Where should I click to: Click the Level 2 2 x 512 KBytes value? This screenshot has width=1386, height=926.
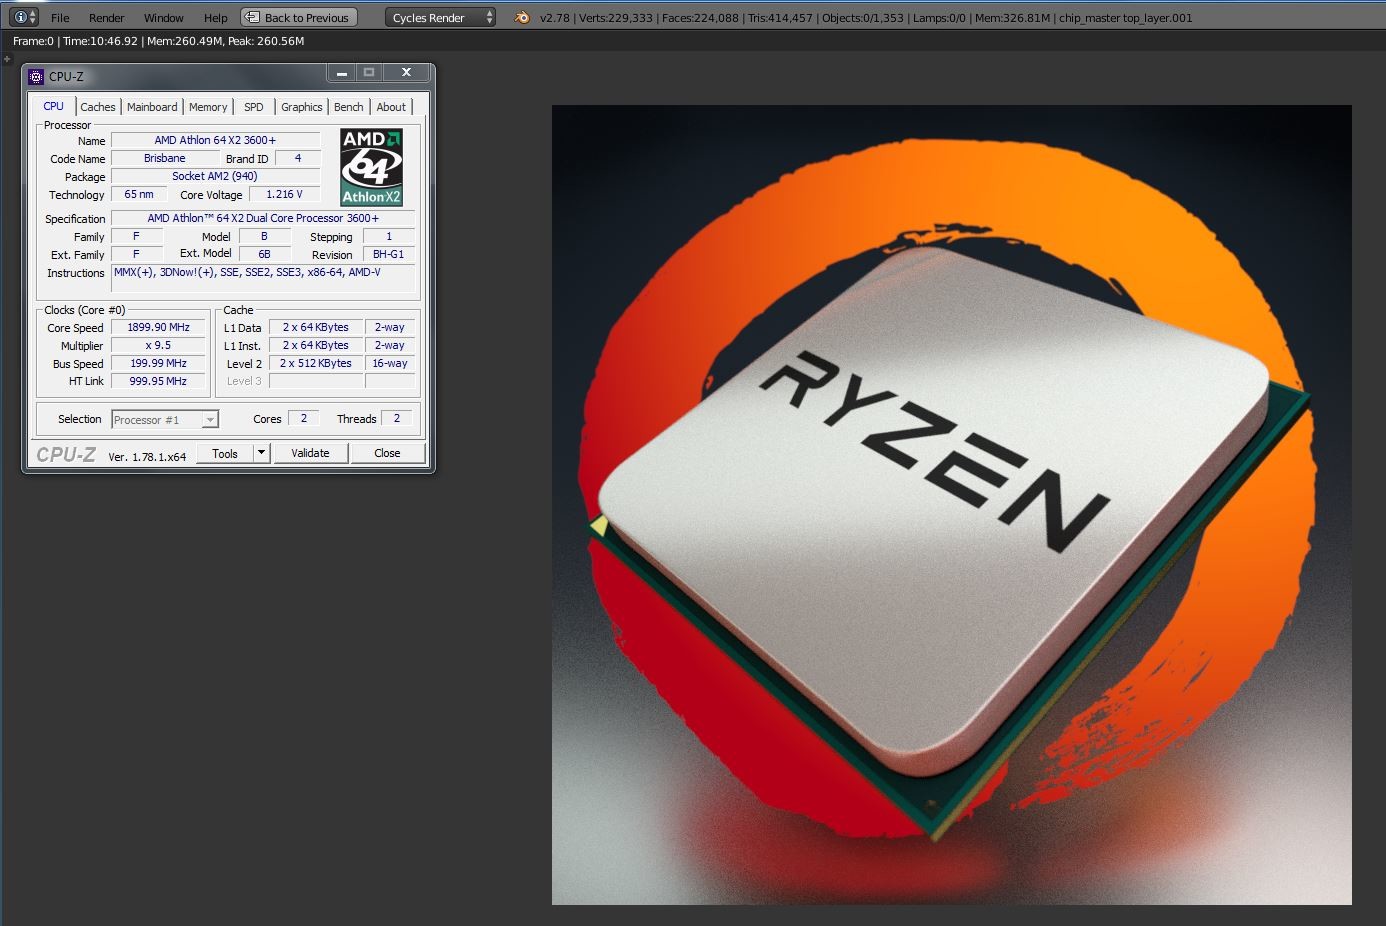[x=316, y=363]
